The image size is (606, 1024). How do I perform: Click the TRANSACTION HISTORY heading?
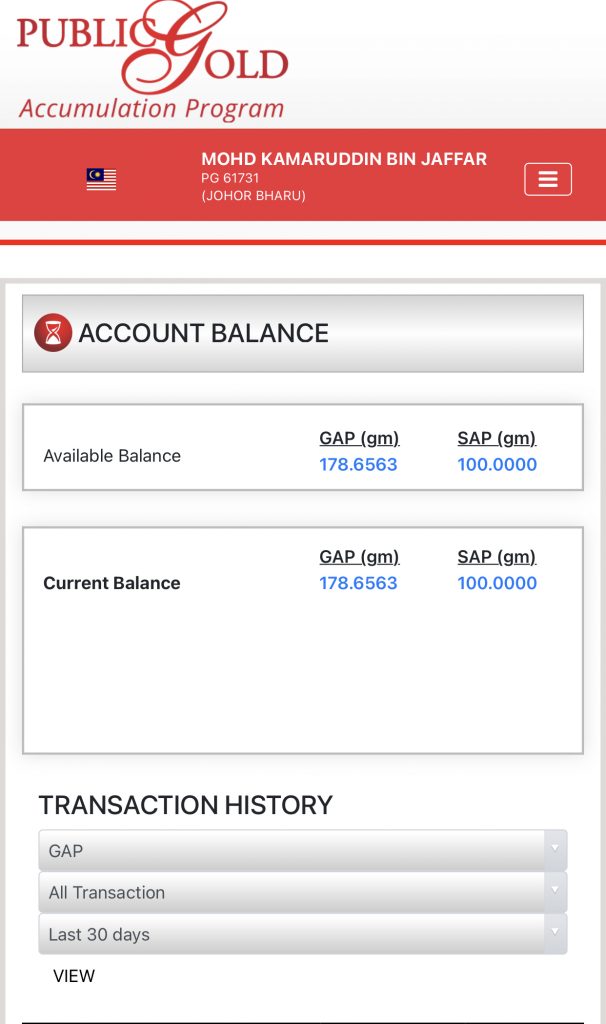(x=185, y=805)
